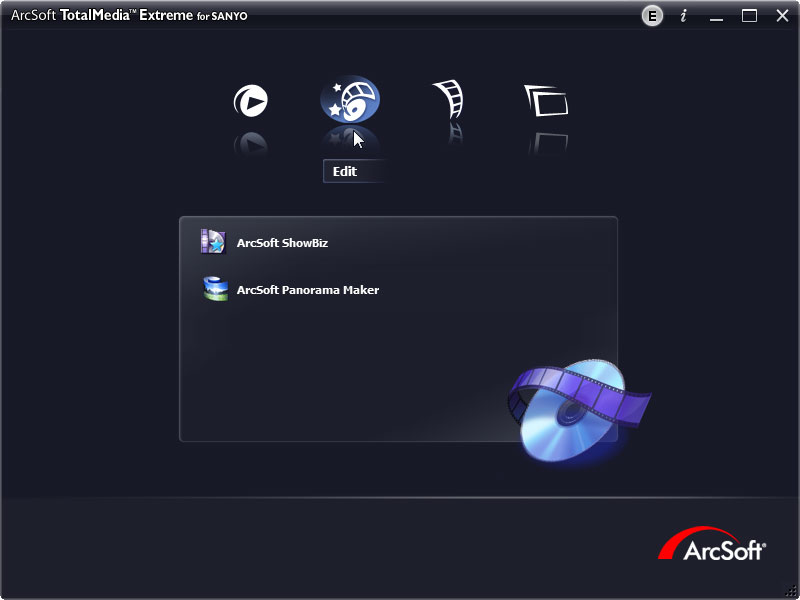
Task: Open the info (i) button
Action: 683,16
